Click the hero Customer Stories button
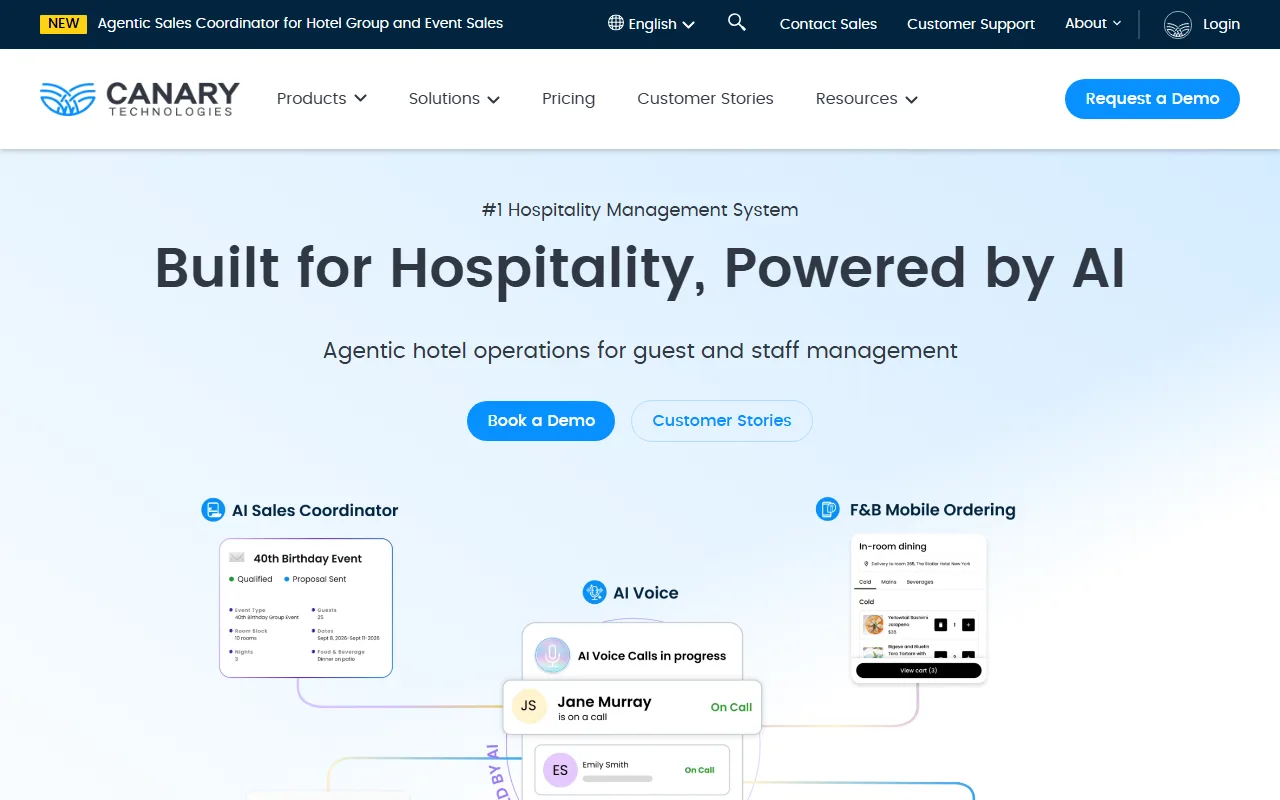1280x800 pixels. coord(722,421)
